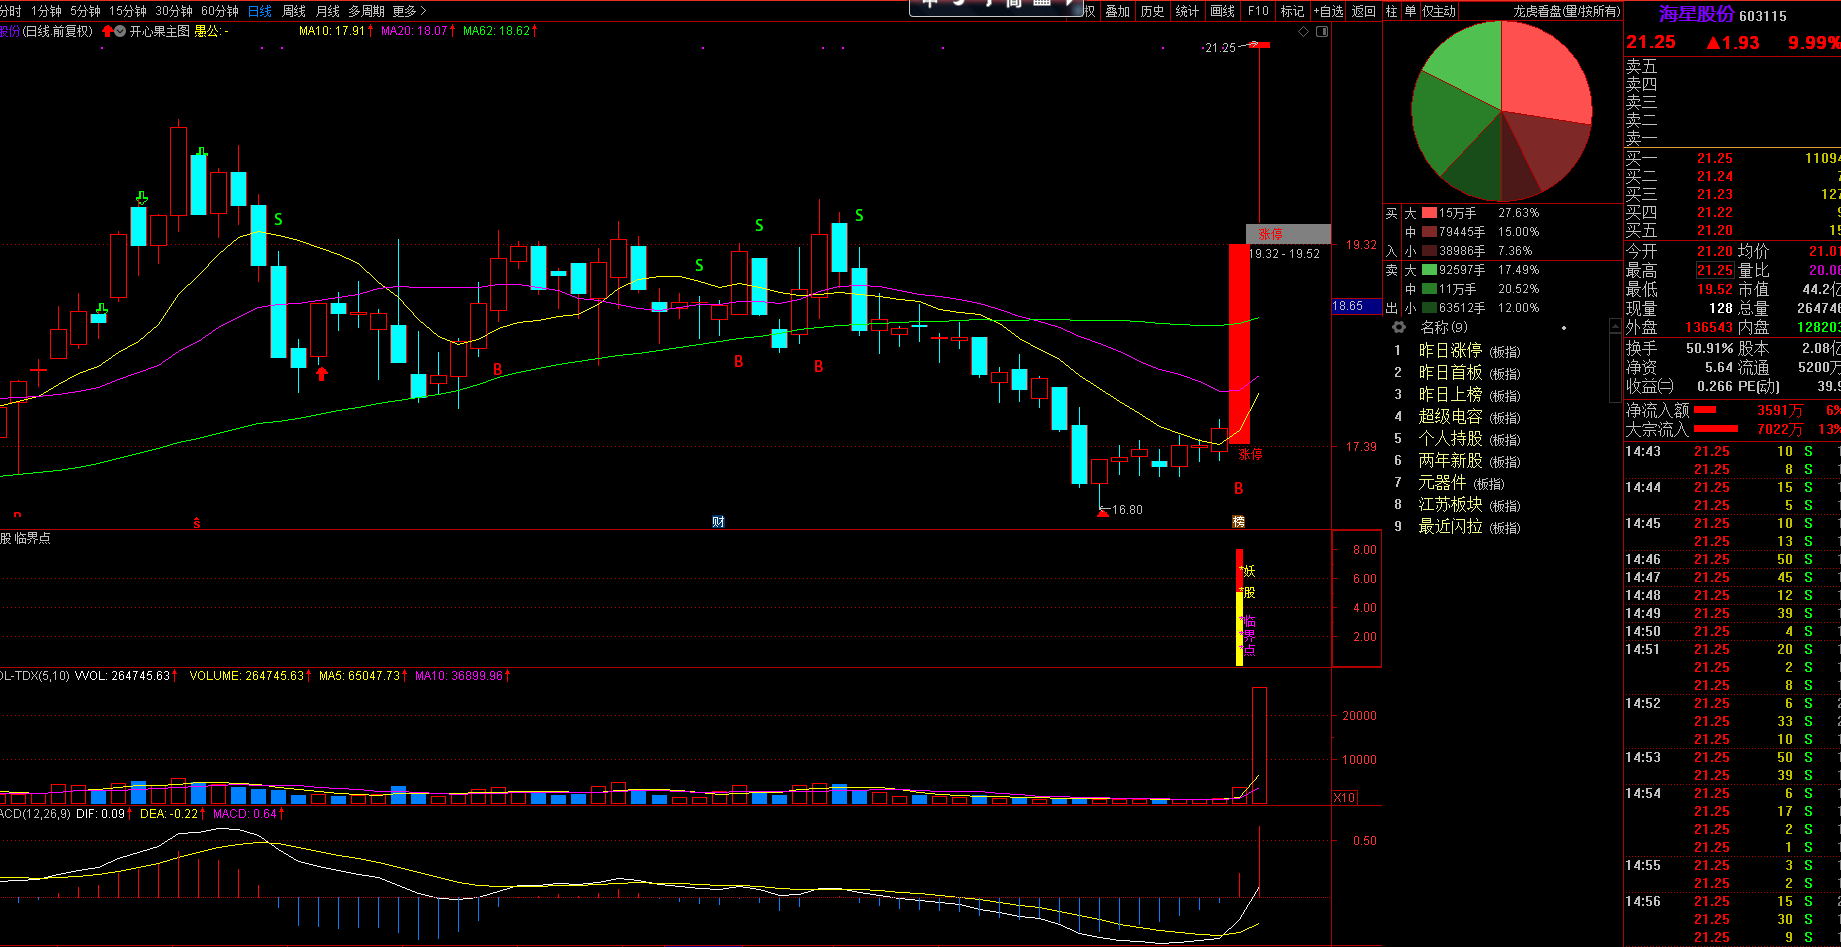Switch to the 周线 weekly period tab

pyautogui.click(x=294, y=11)
